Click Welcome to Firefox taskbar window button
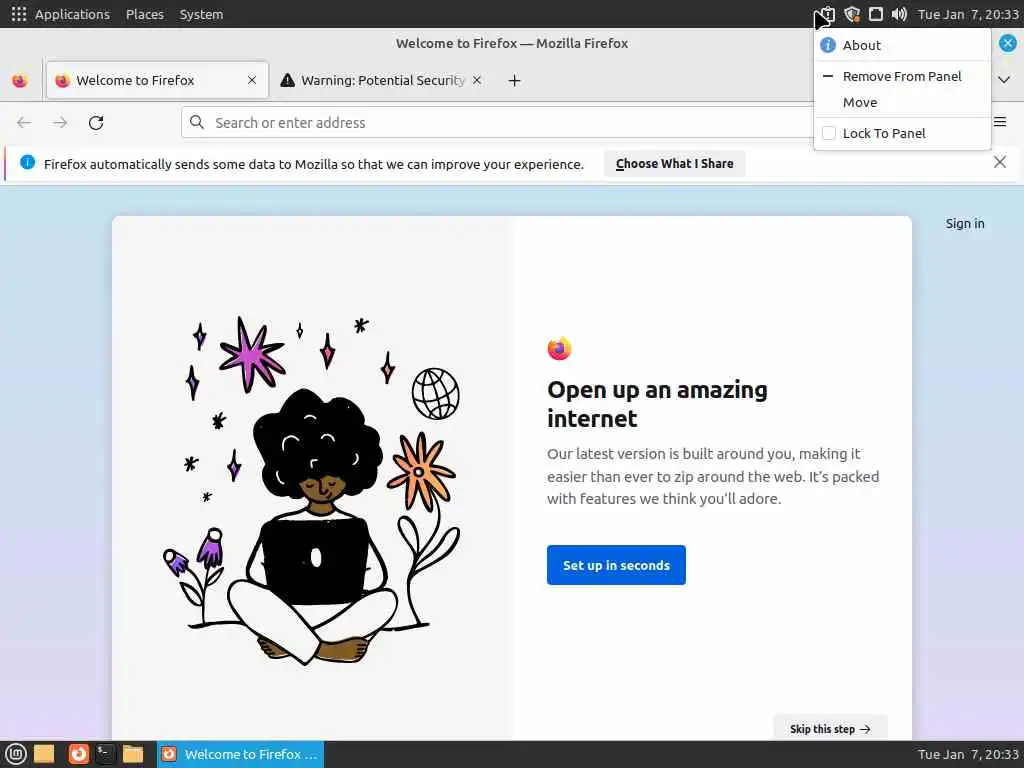1024x768 pixels. 240,754
